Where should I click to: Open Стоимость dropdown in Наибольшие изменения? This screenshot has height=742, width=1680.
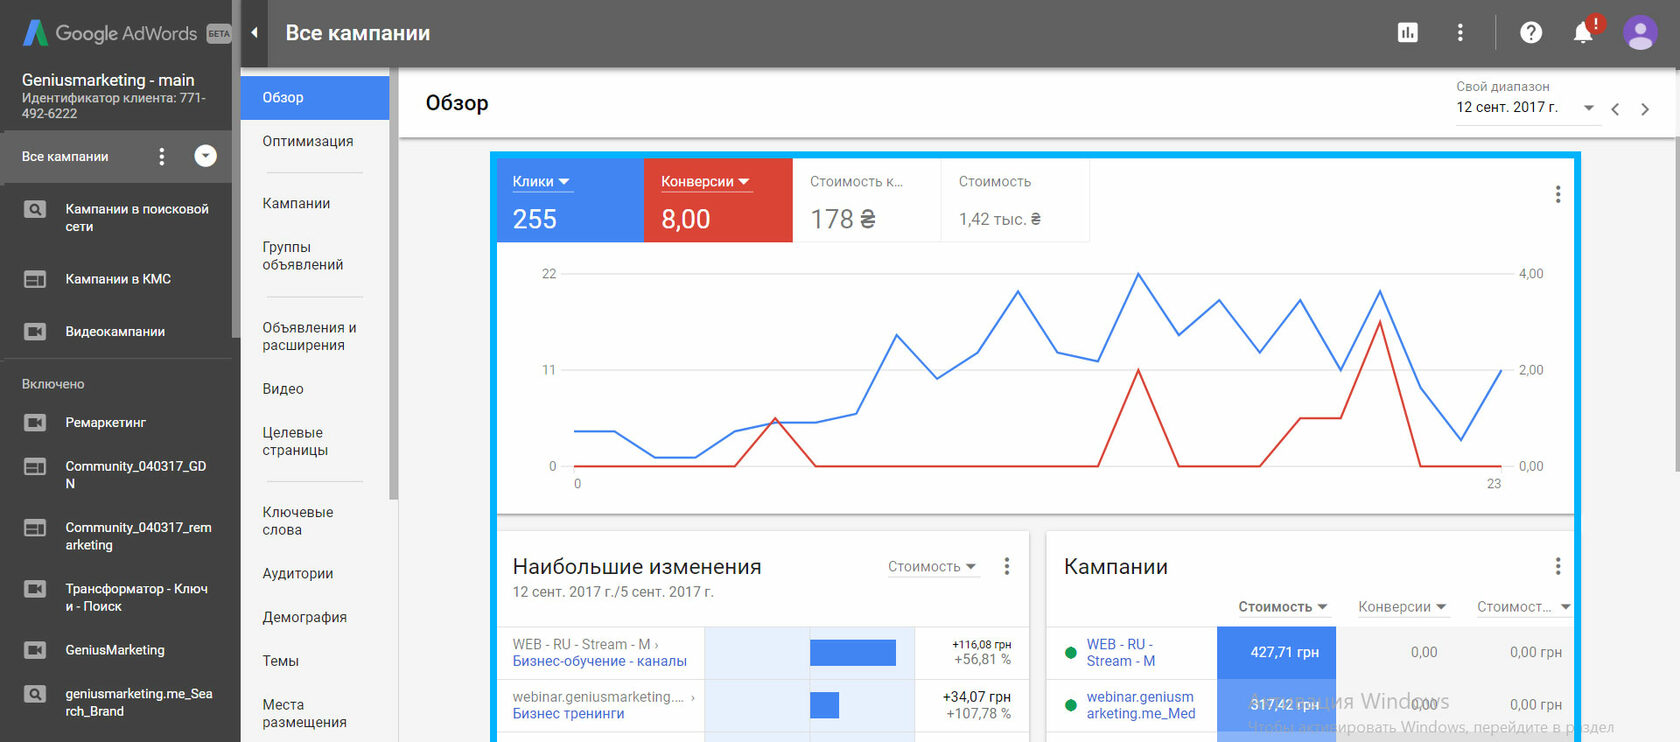[x=932, y=567]
